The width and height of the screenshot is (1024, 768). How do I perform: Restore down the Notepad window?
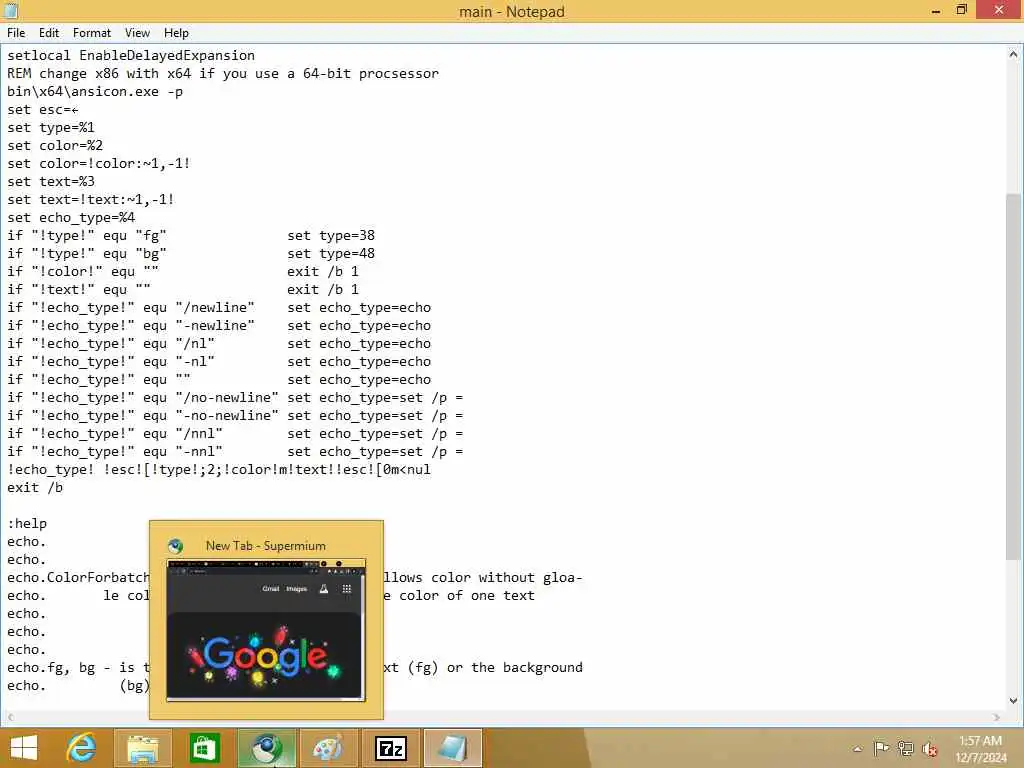click(961, 10)
